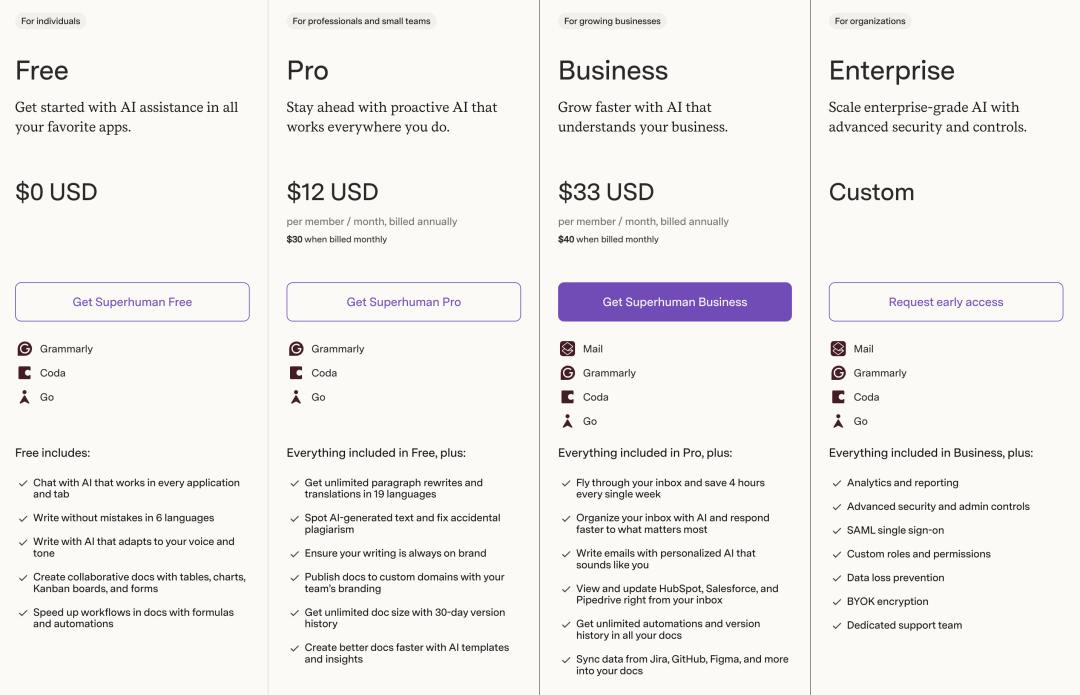Click the Enterprise plan heading

click(892, 71)
